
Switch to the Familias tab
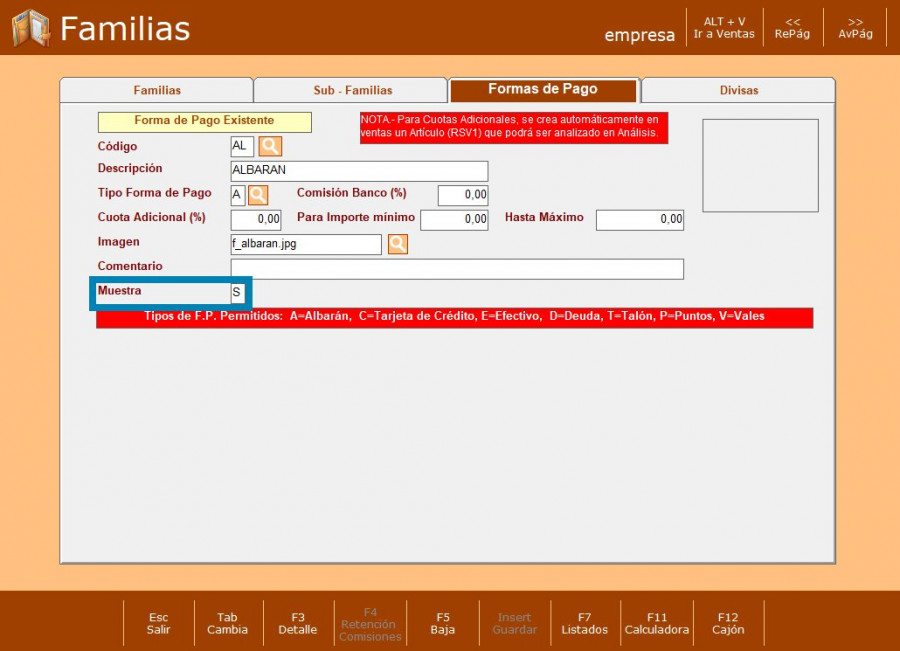pyautogui.click(x=157, y=91)
